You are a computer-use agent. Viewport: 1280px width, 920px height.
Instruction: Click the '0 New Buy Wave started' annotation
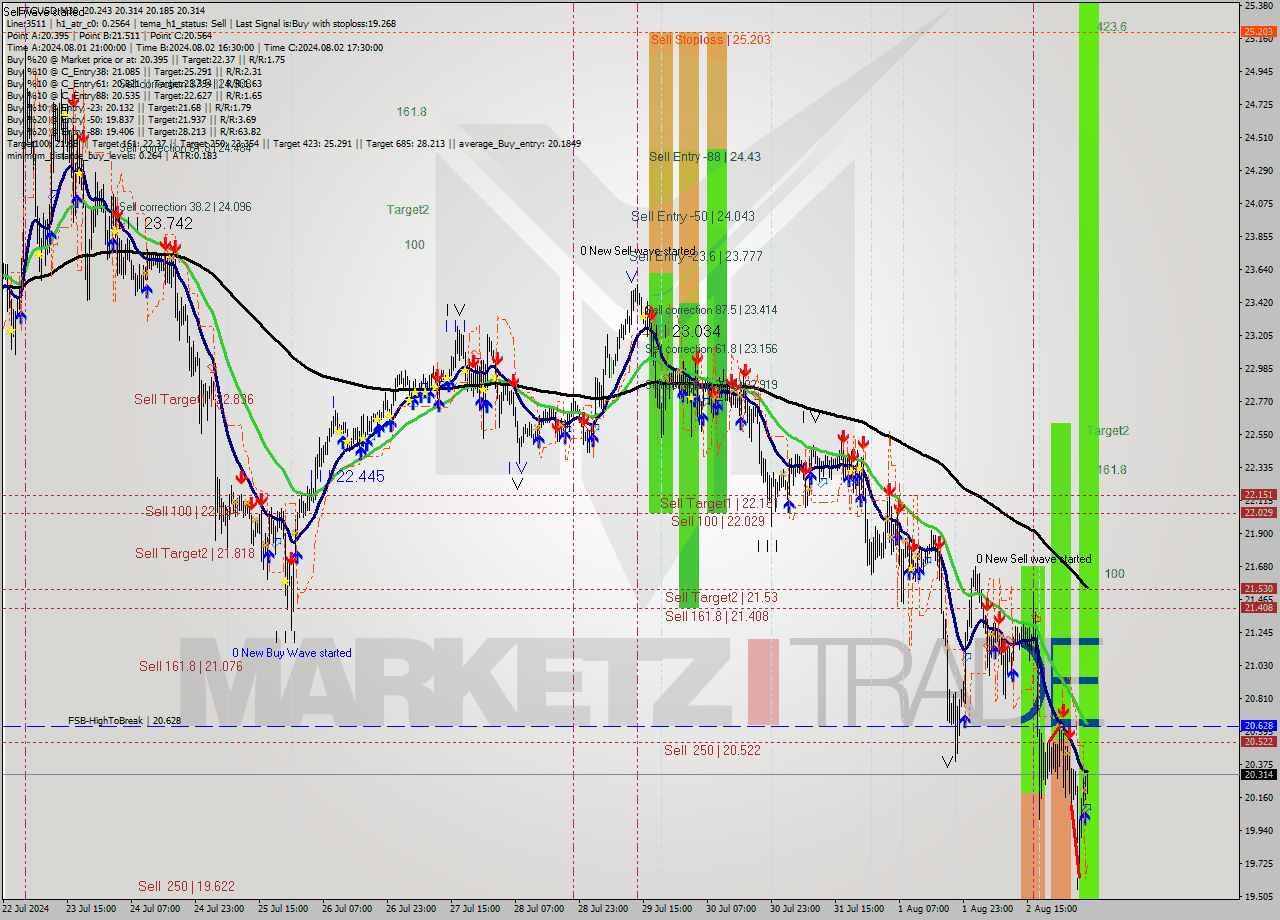(x=292, y=653)
